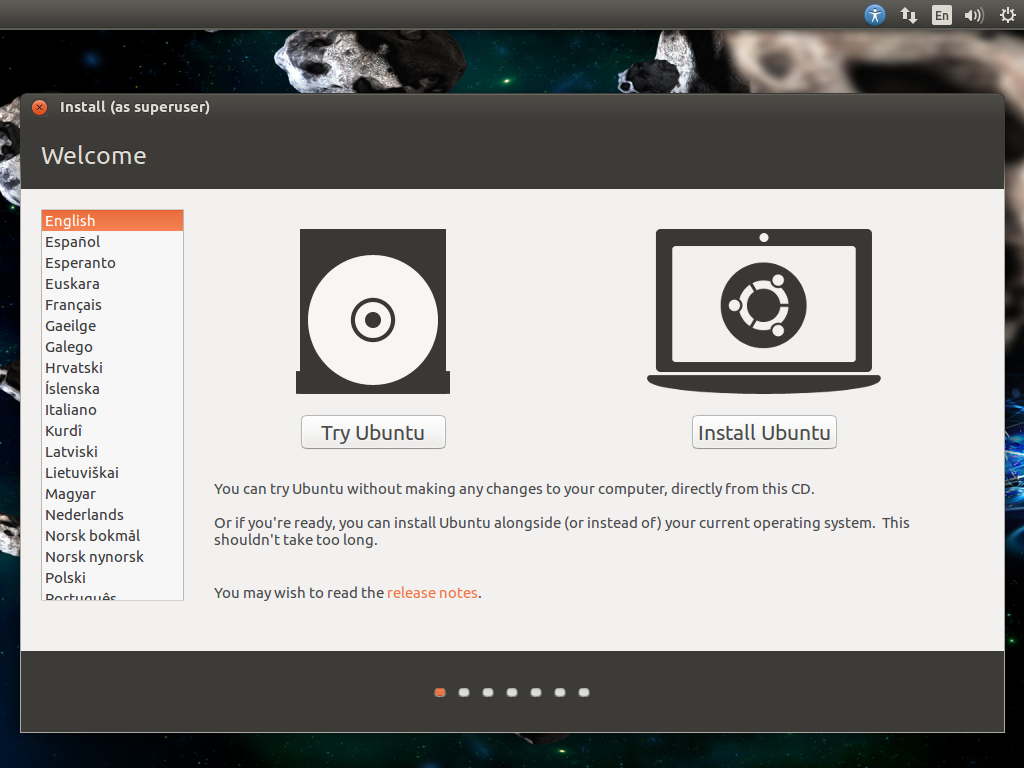Select Nederlands in the language list

[x=112, y=515]
